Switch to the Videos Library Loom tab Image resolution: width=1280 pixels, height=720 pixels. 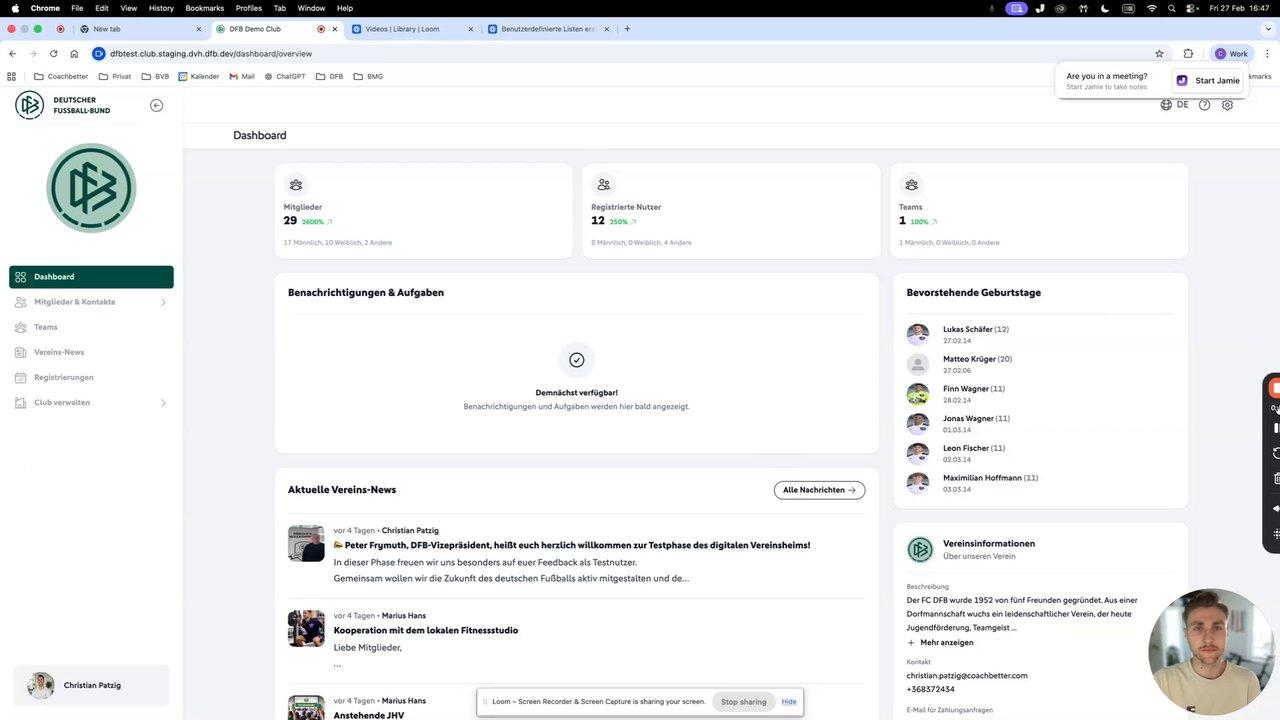coord(411,29)
